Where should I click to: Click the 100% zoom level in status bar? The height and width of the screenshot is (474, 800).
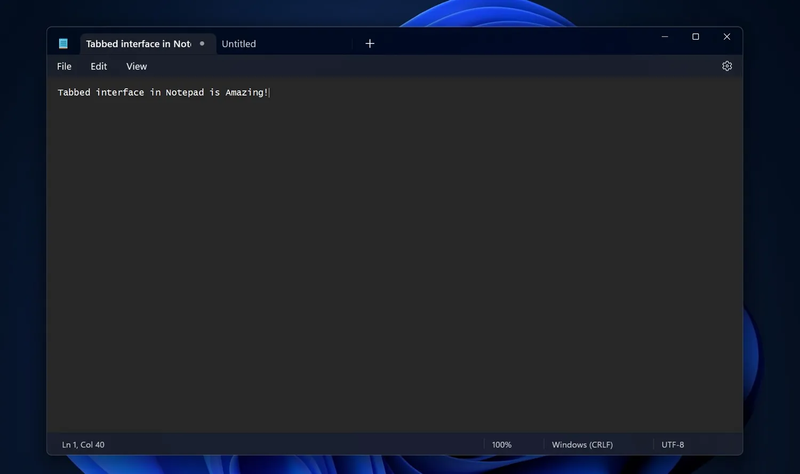click(502, 444)
